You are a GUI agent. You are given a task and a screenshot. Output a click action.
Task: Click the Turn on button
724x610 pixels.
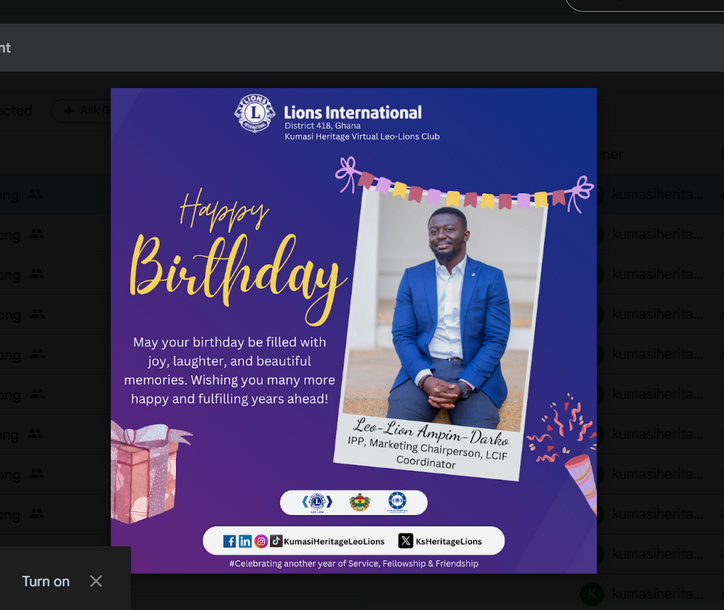[x=46, y=581]
